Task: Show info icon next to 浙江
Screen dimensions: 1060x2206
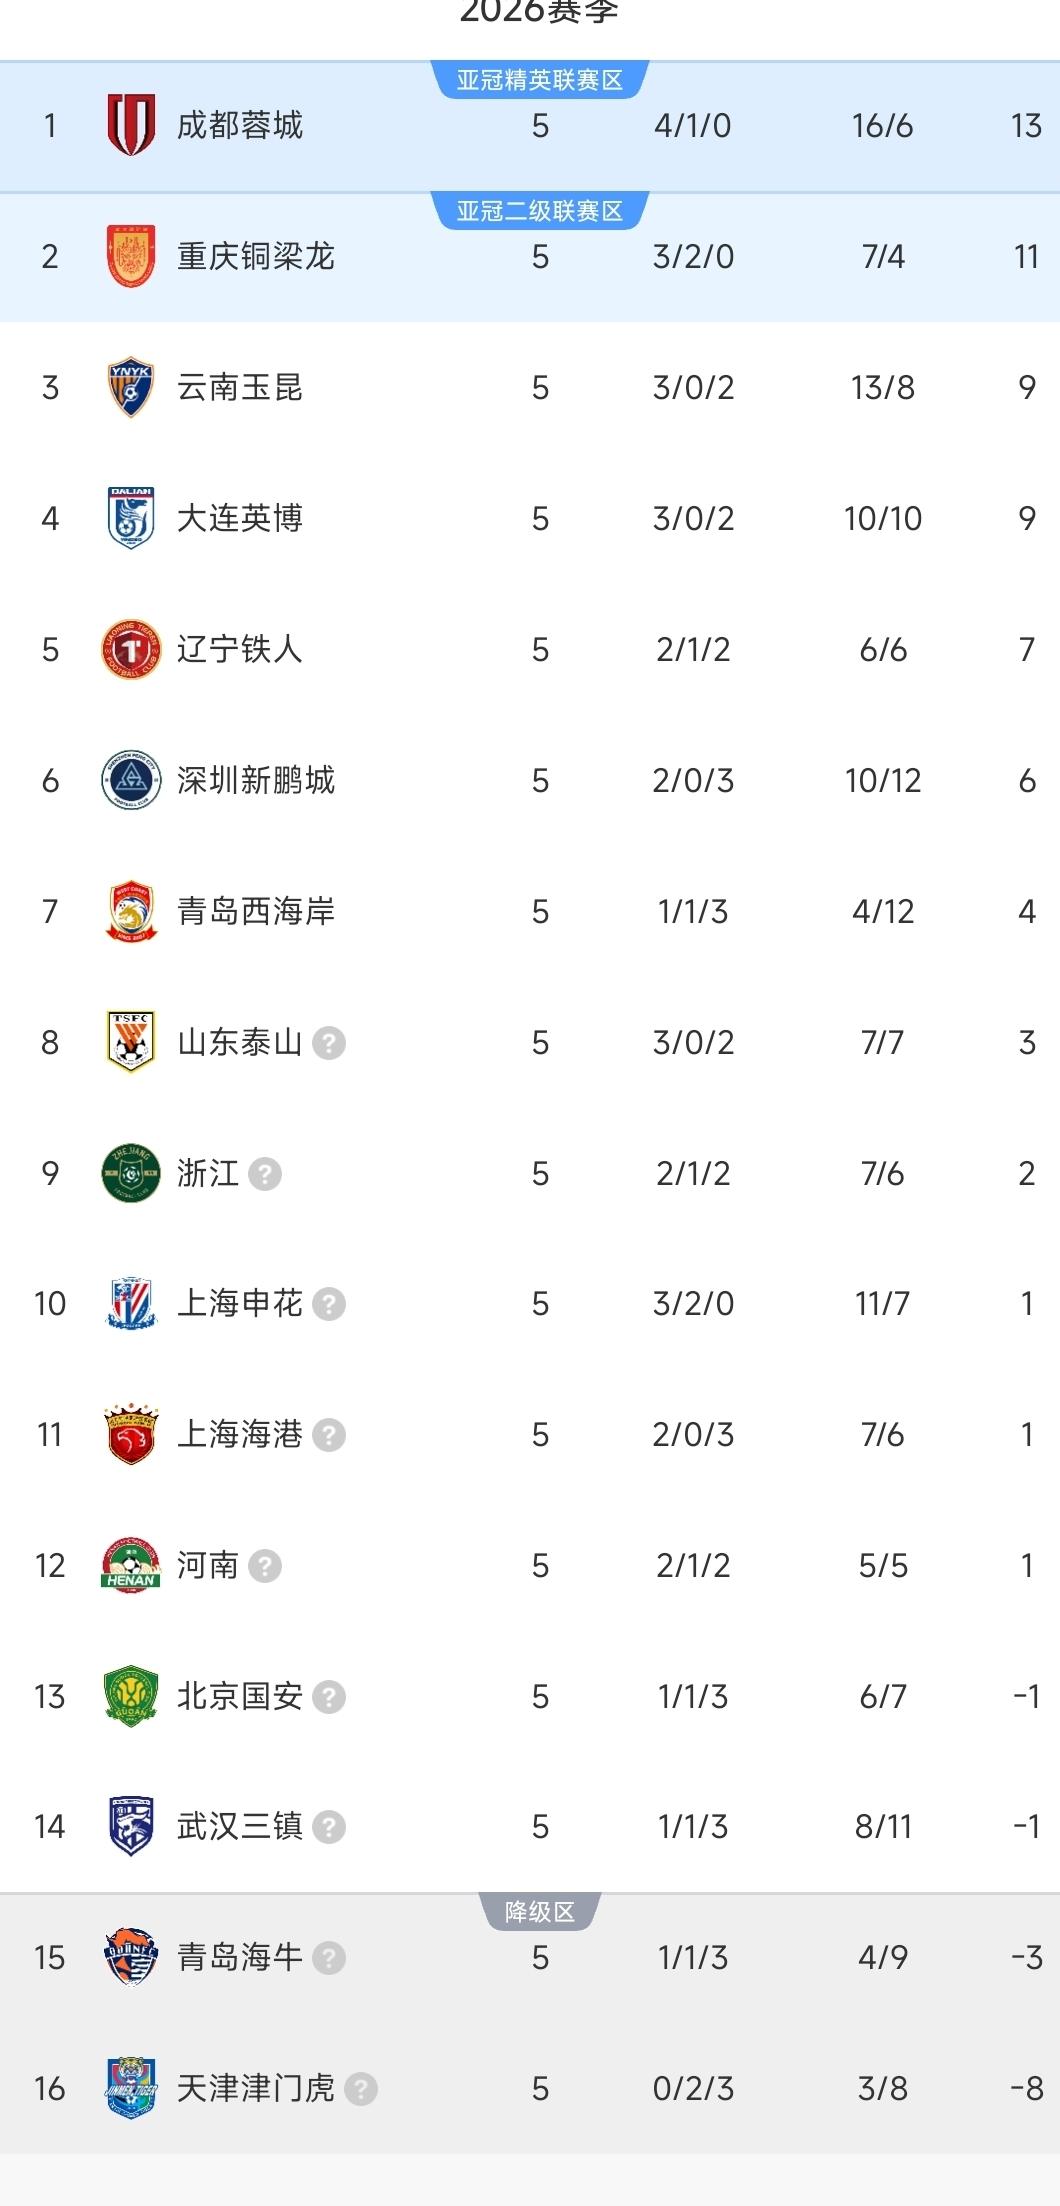Action: pos(265,1173)
